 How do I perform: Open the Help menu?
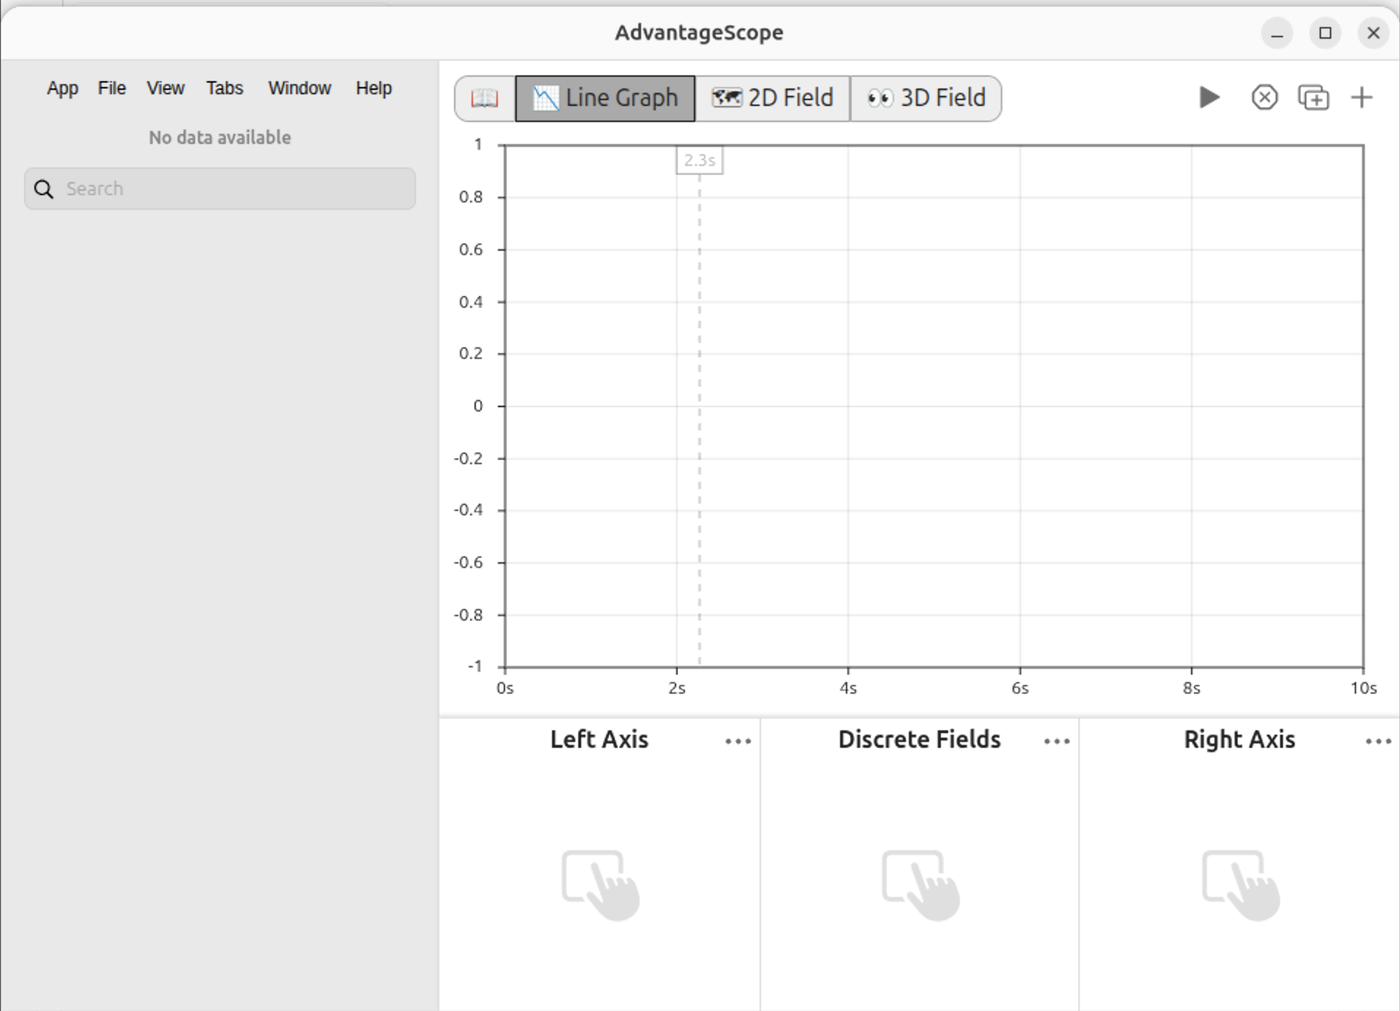click(374, 88)
